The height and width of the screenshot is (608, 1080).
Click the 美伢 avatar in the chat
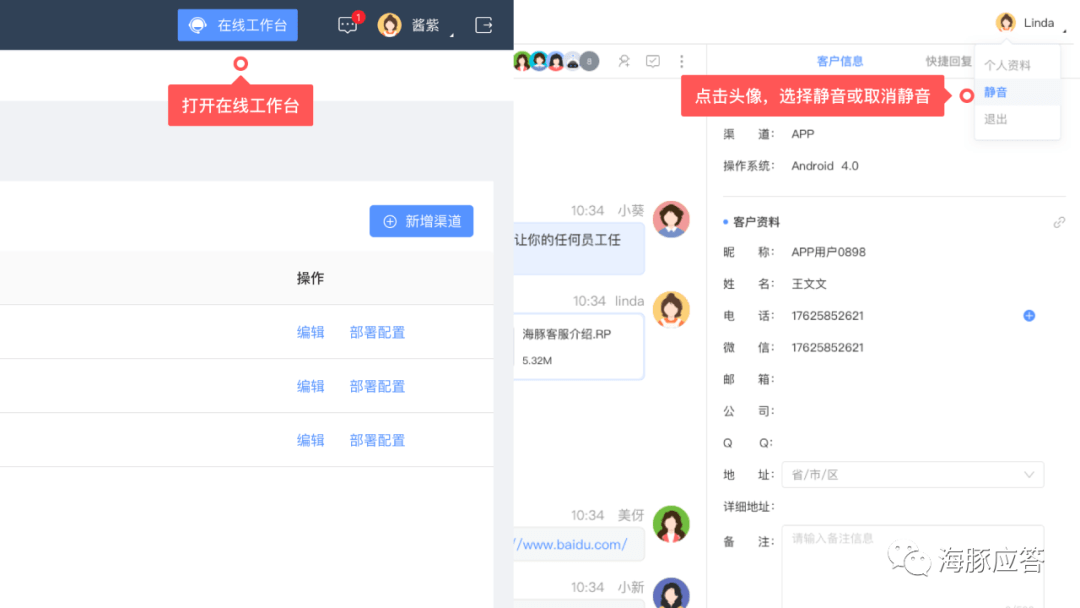pyautogui.click(x=672, y=524)
